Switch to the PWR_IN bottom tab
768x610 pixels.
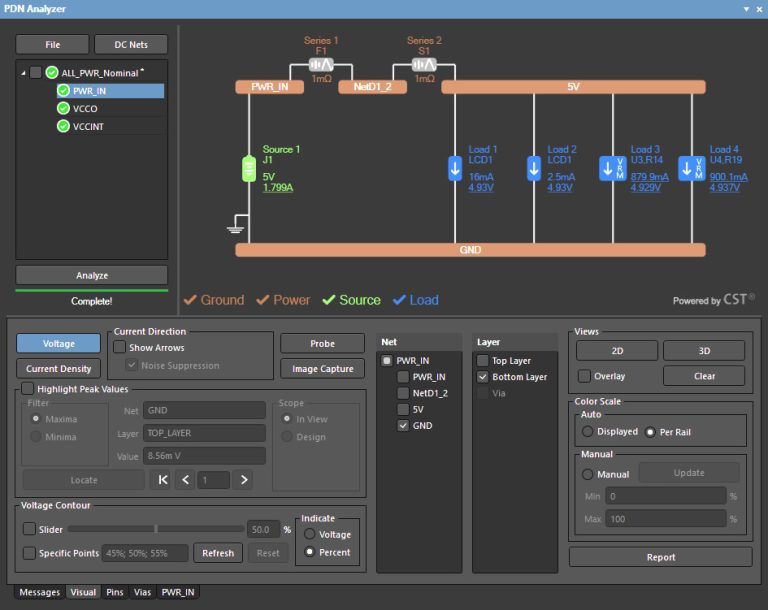178,592
